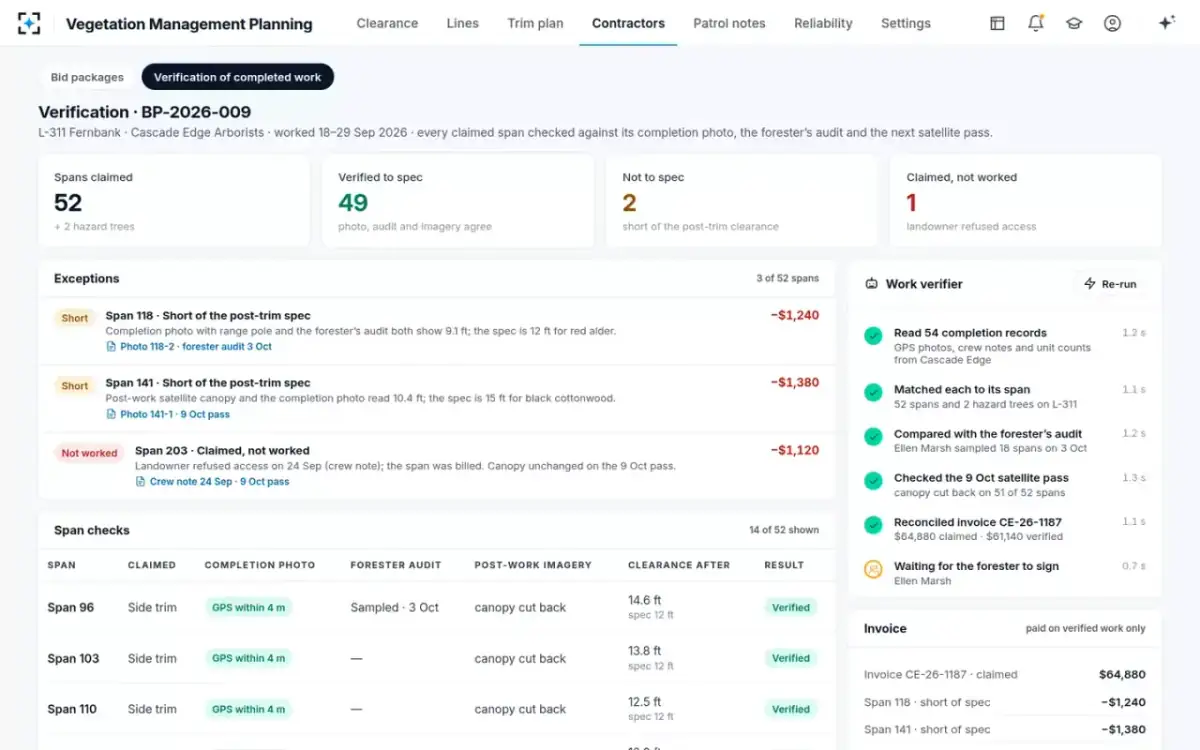The width and height of the screenshot is (1200, 750).
Task: Open the Patrol notes tab
Action: pyautogui.click(x=729, y=23)
